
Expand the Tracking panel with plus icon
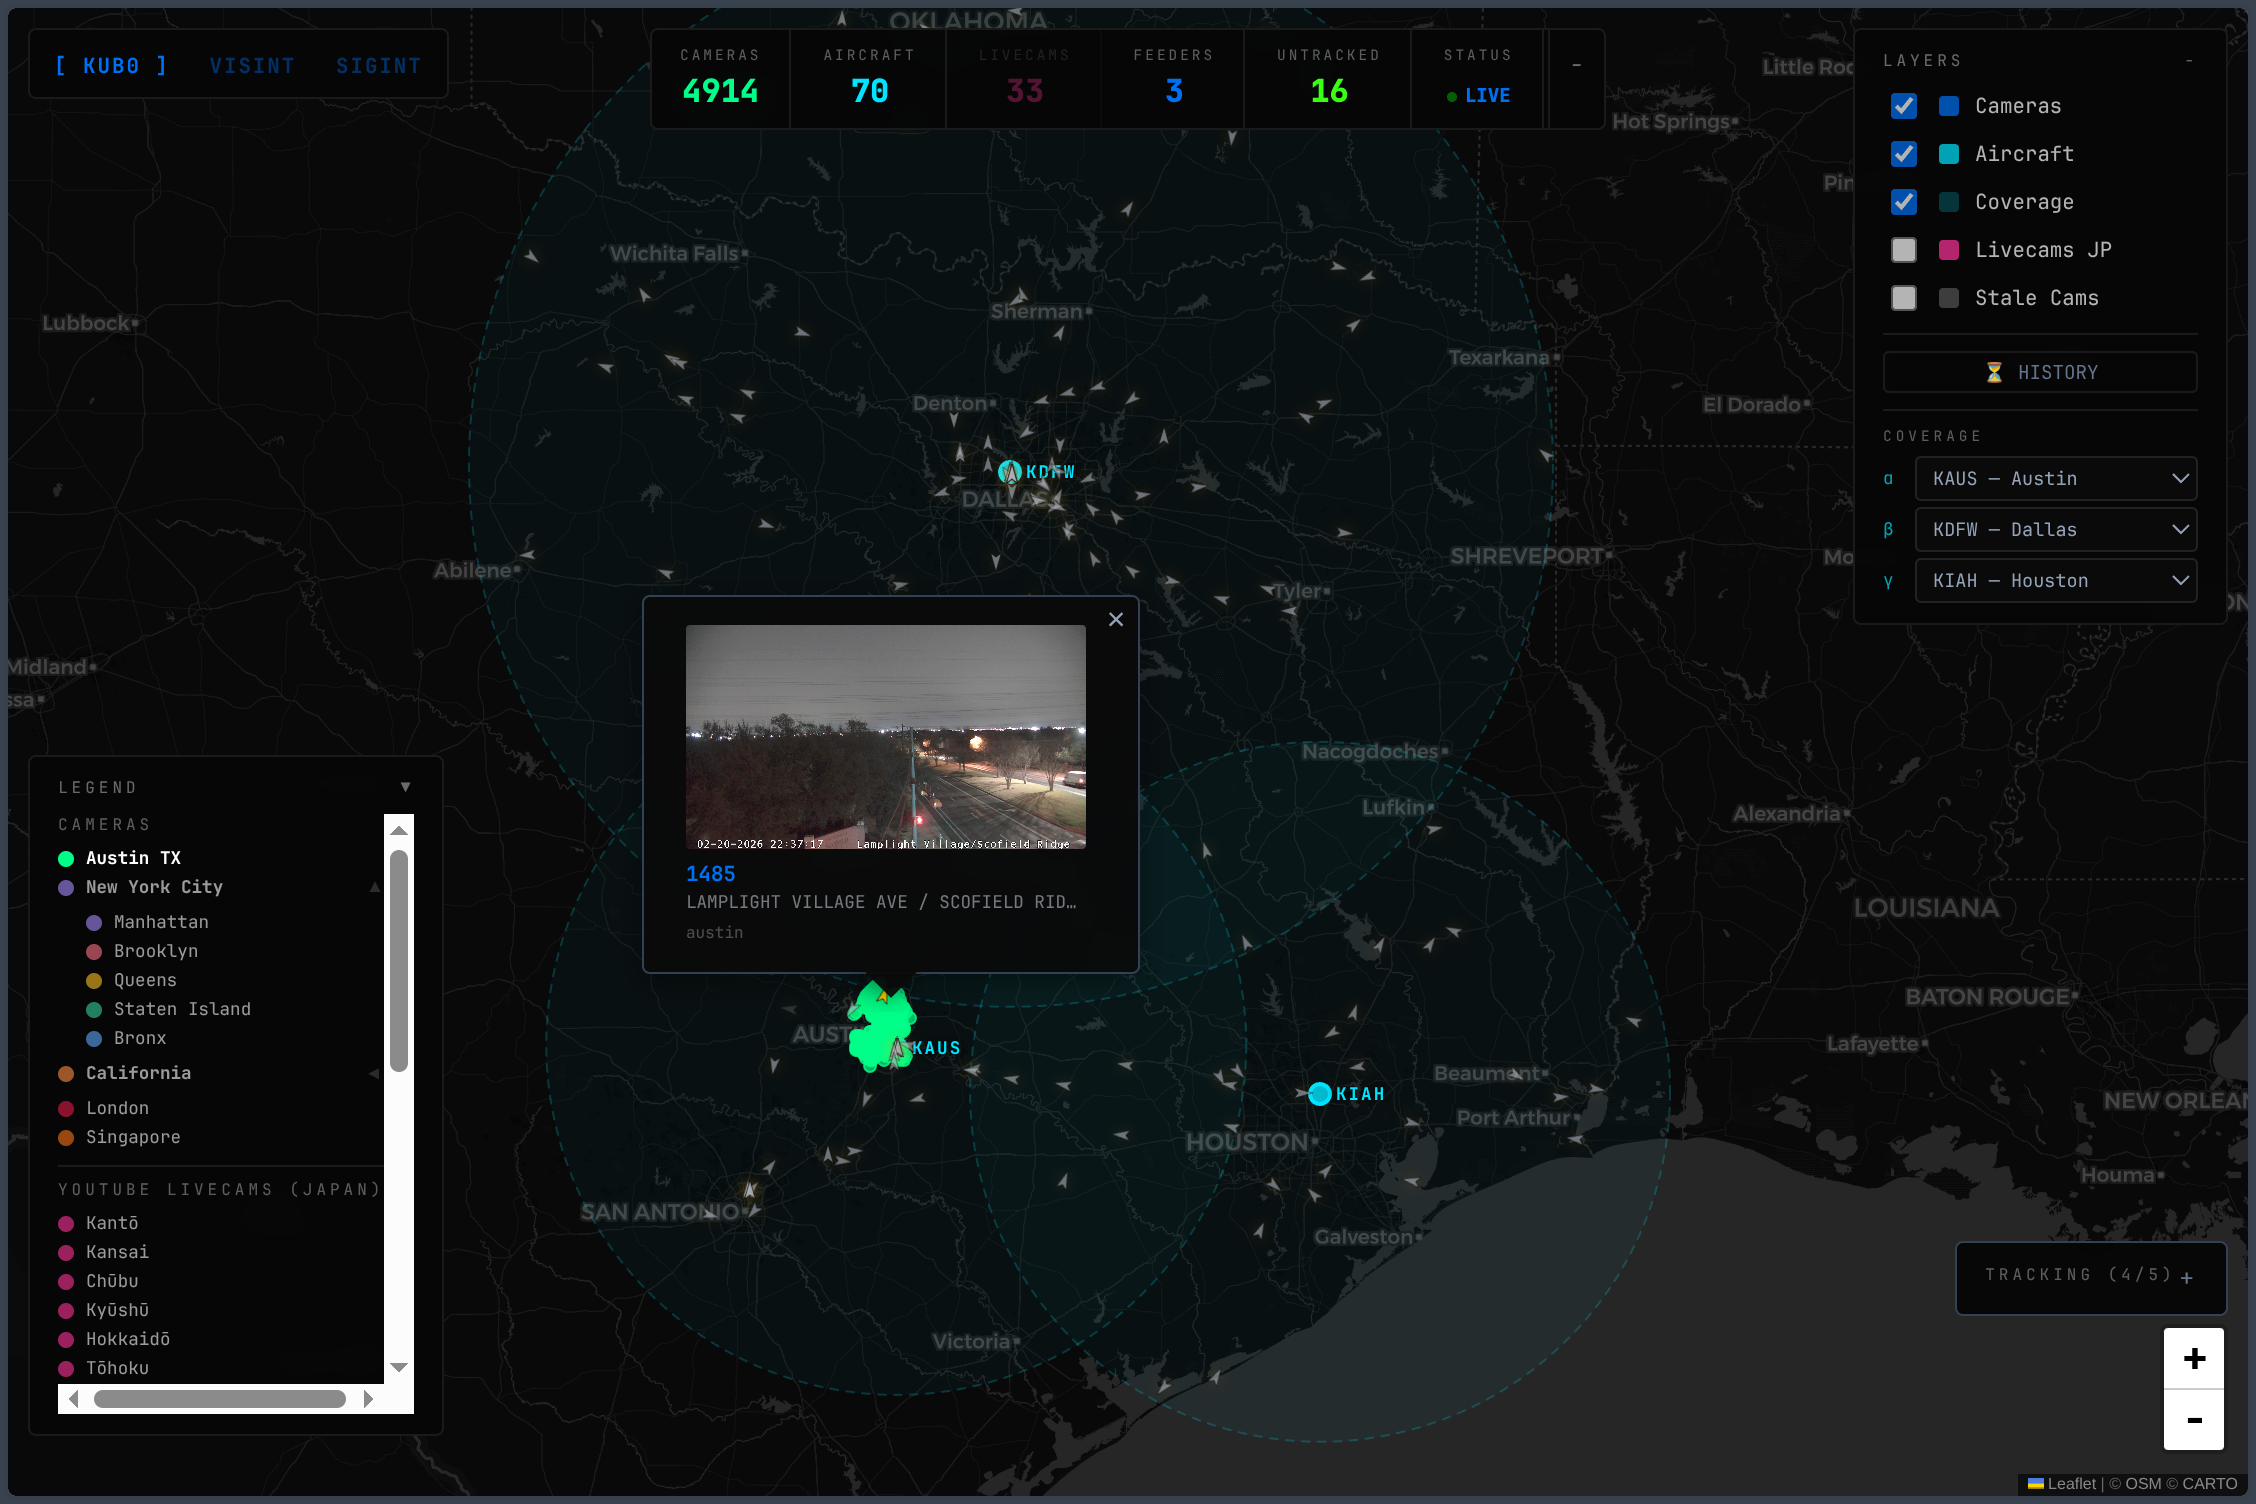2187,1278
